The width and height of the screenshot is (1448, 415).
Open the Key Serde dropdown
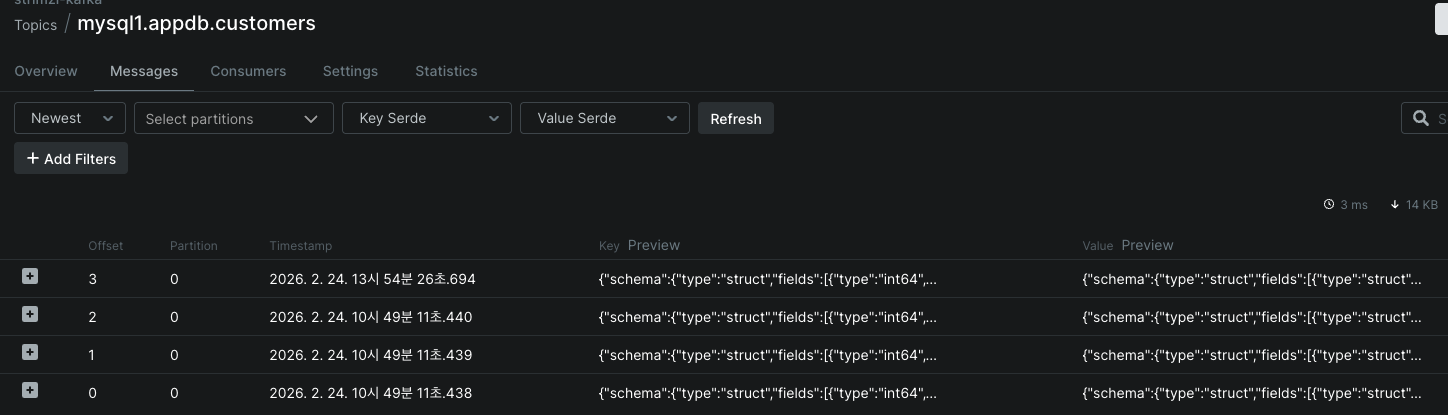427,118
